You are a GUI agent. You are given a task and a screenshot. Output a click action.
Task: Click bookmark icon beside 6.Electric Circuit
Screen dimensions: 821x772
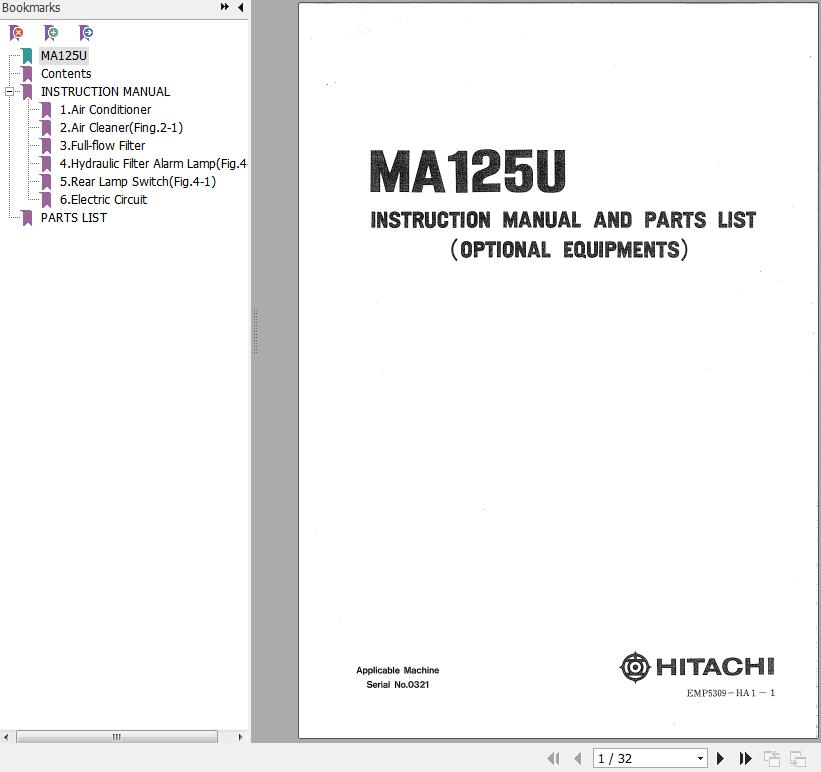click(x=46, y=200)
